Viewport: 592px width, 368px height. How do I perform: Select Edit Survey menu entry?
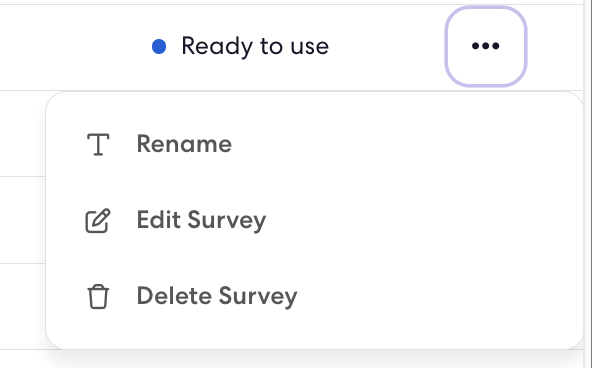[314, 220]
